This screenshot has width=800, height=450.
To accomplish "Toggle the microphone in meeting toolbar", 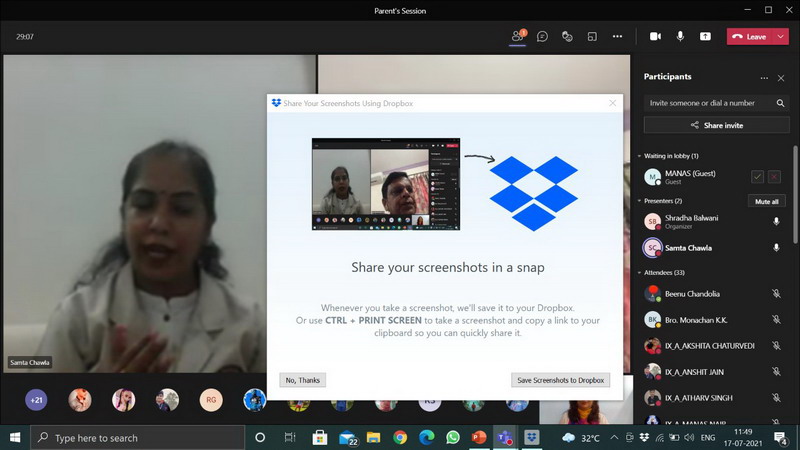I will point(680,36).
